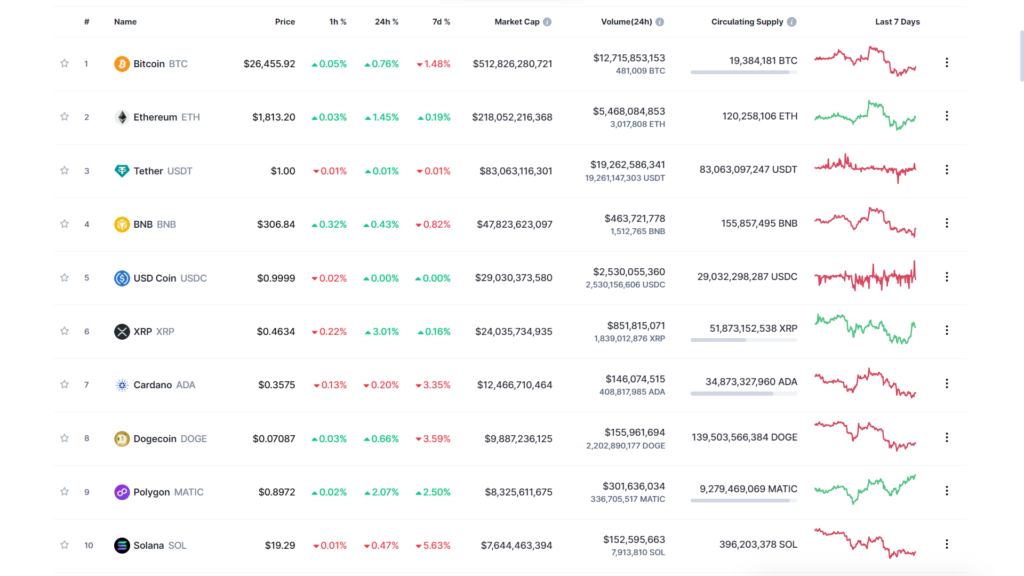Click the Polygon MATIC logo icon
1024x576 pixels.
[x=122, y=492]
